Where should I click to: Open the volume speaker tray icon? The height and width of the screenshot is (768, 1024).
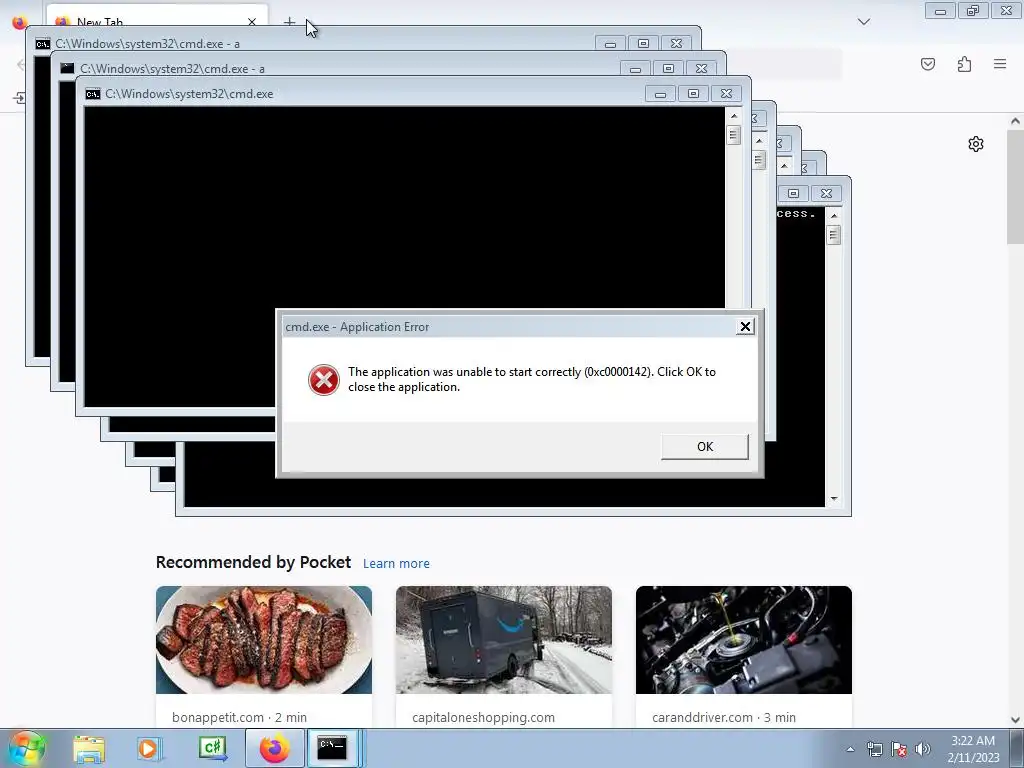(922, 749)
